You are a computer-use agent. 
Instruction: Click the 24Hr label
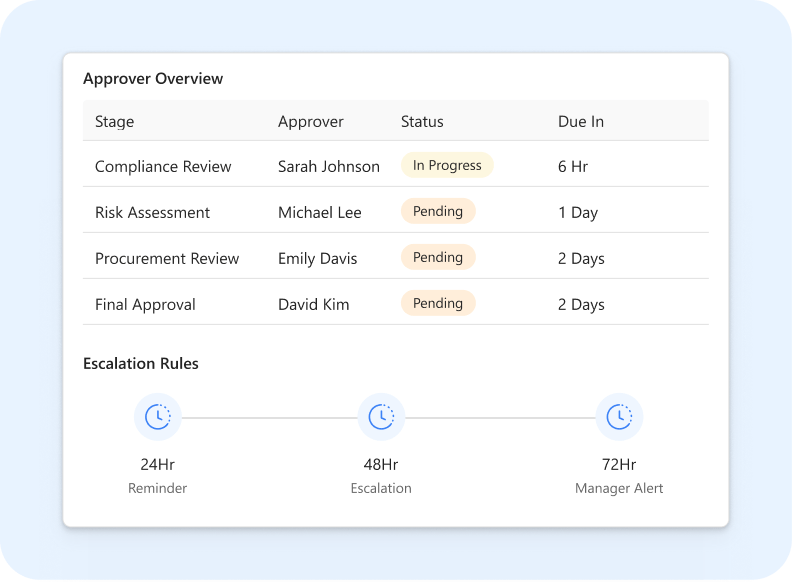[158, 464]
